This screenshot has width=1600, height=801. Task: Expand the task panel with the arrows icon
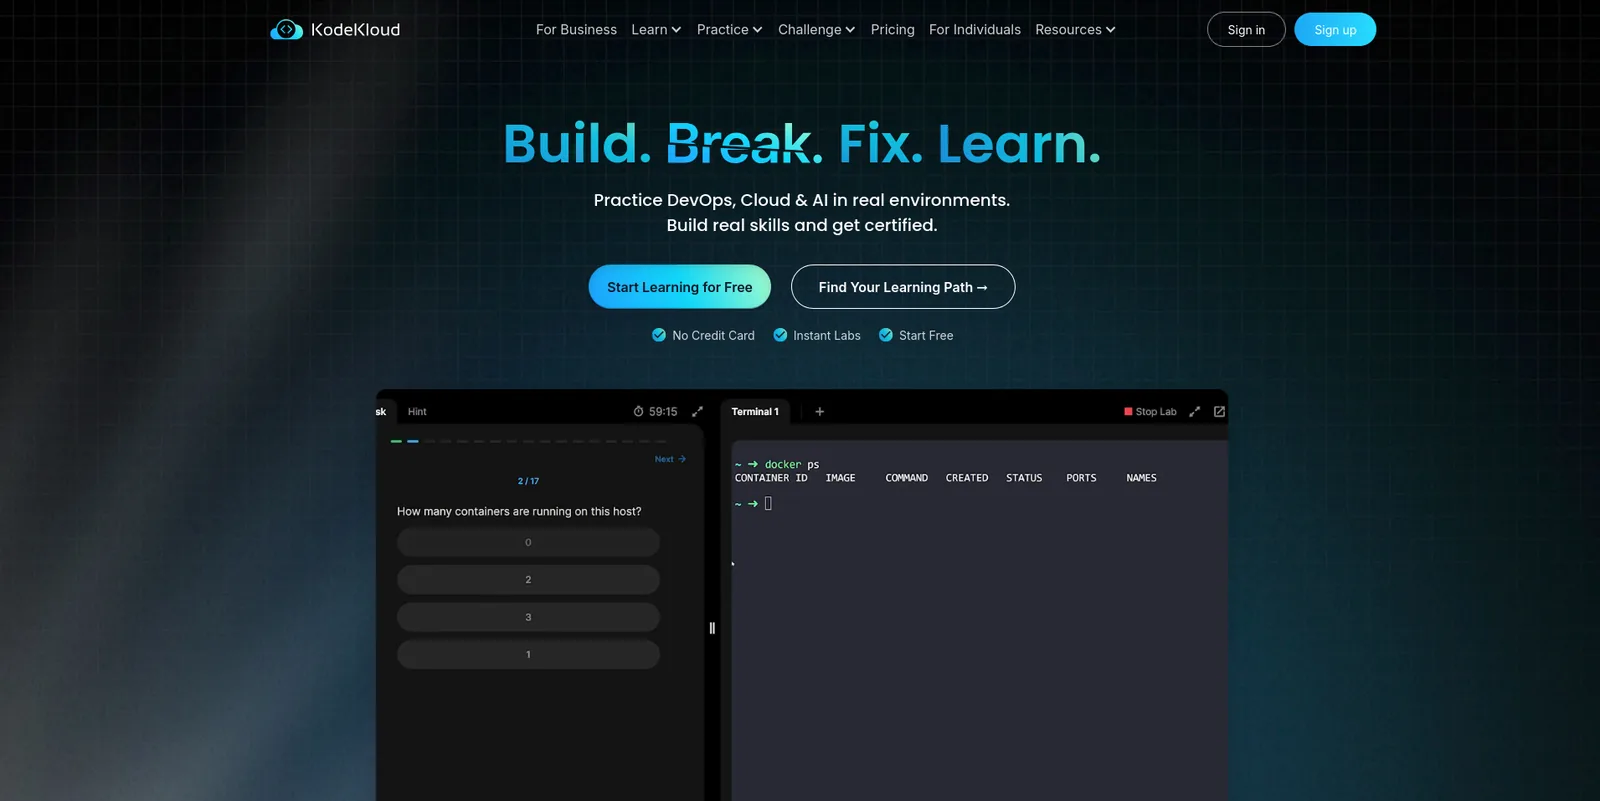pos(697,411)
